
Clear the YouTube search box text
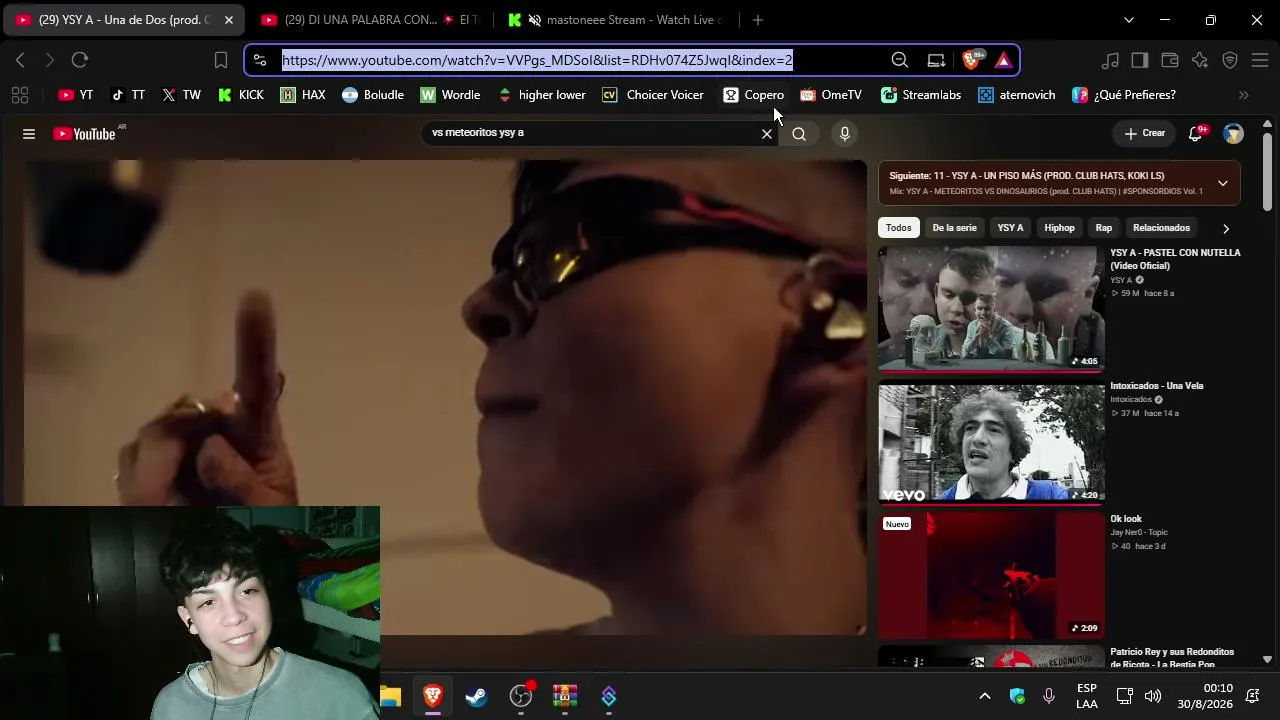click(767, 134)
